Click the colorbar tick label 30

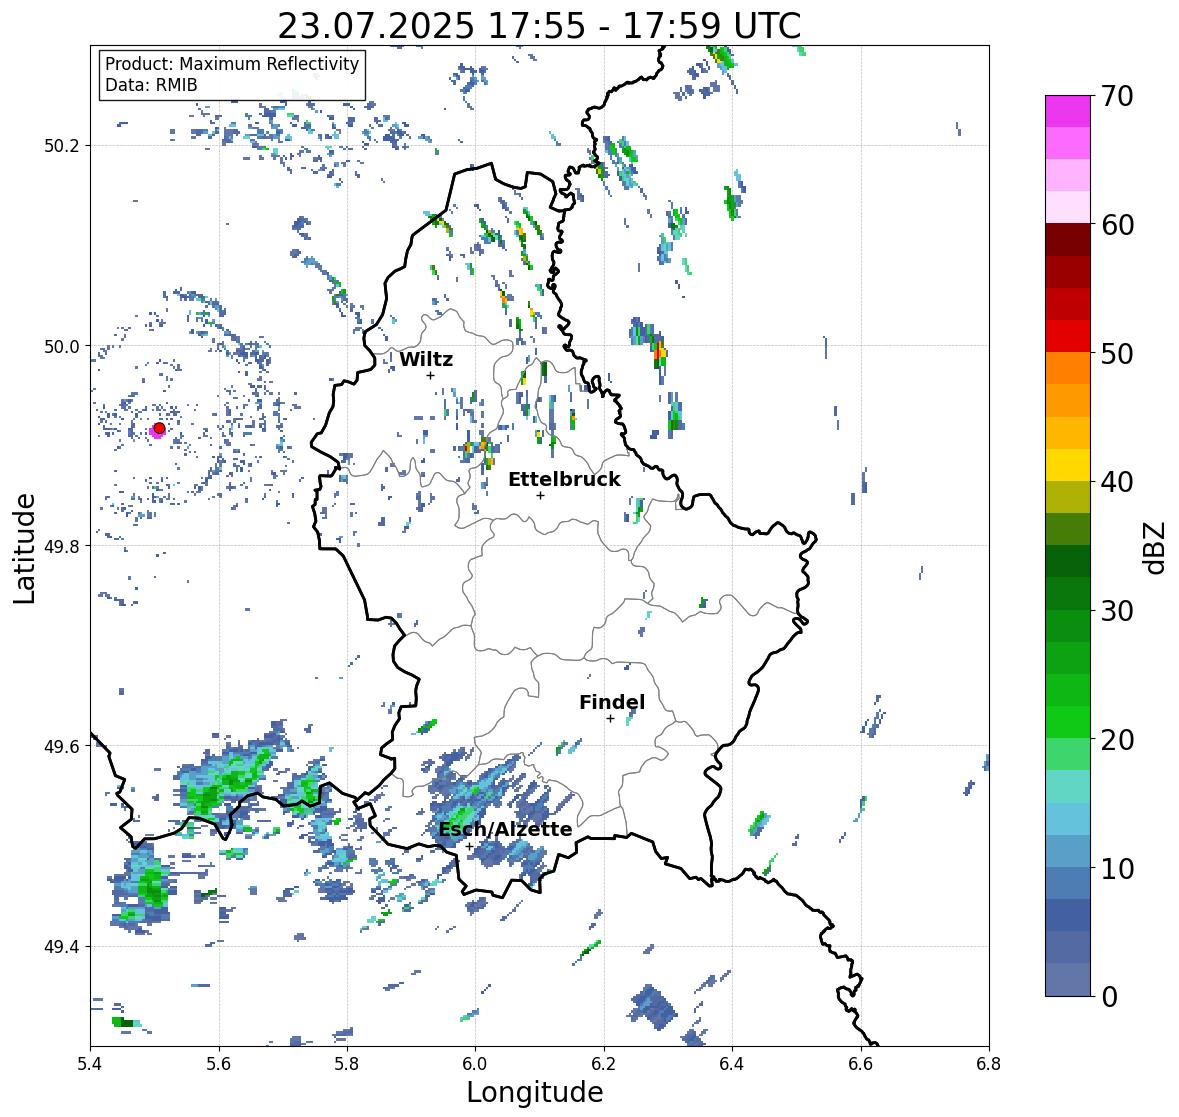point(1117,611)
